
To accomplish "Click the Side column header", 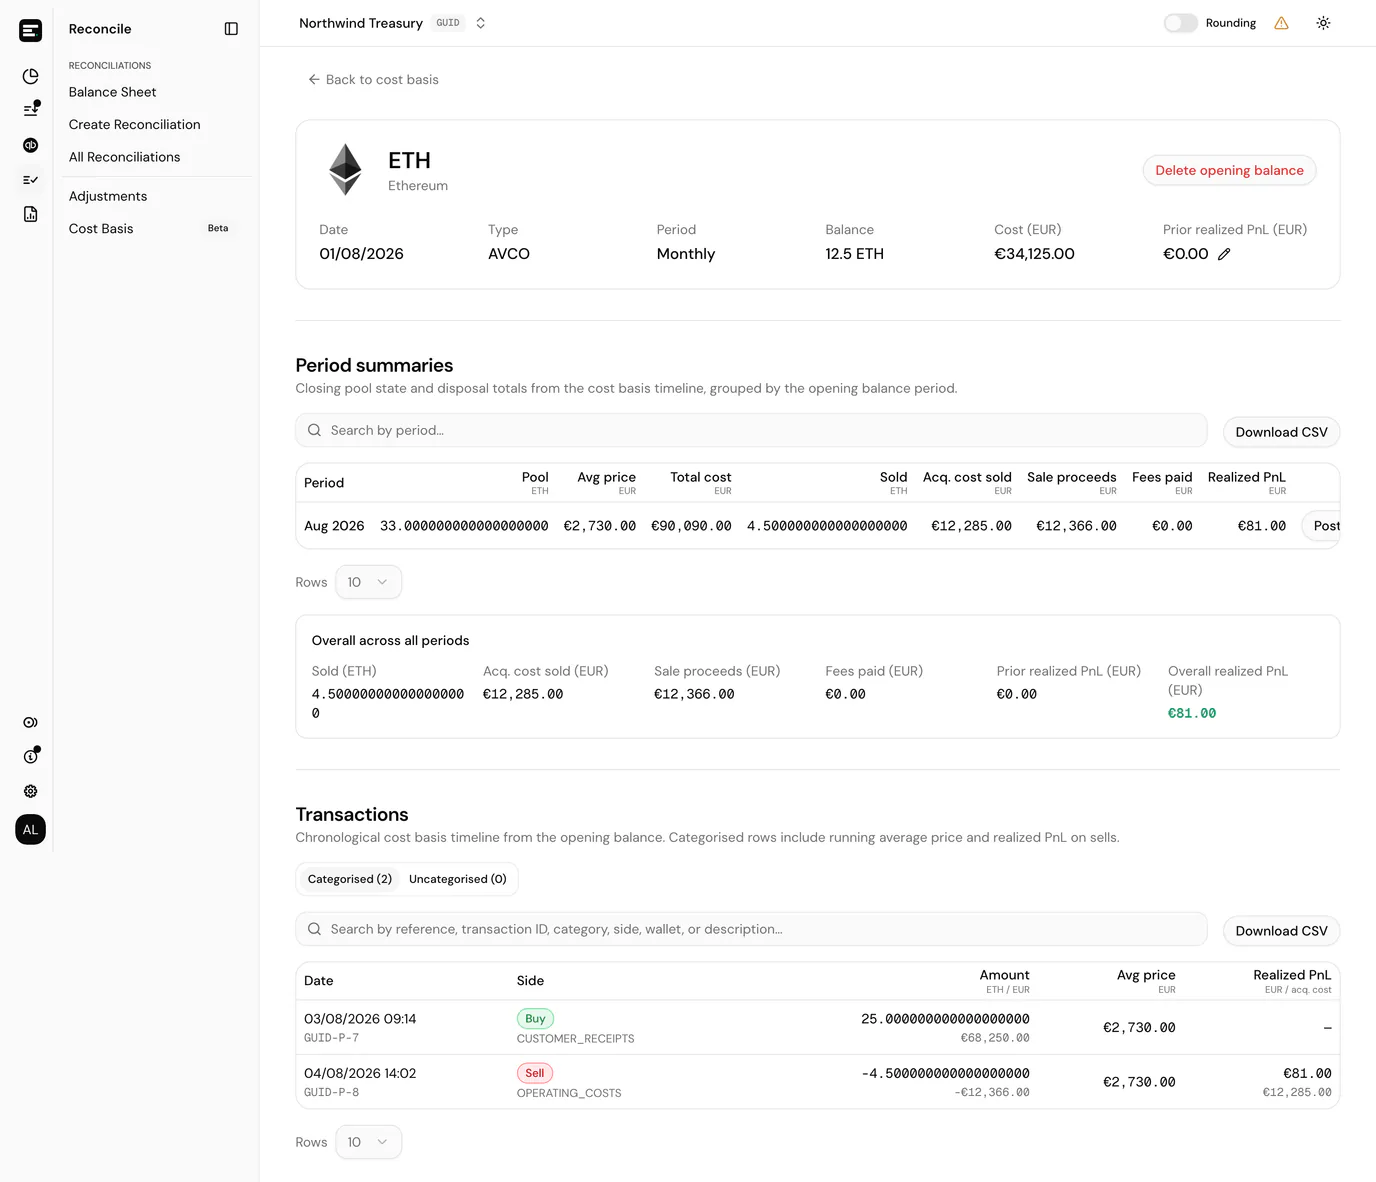I will tap(530, 981).
